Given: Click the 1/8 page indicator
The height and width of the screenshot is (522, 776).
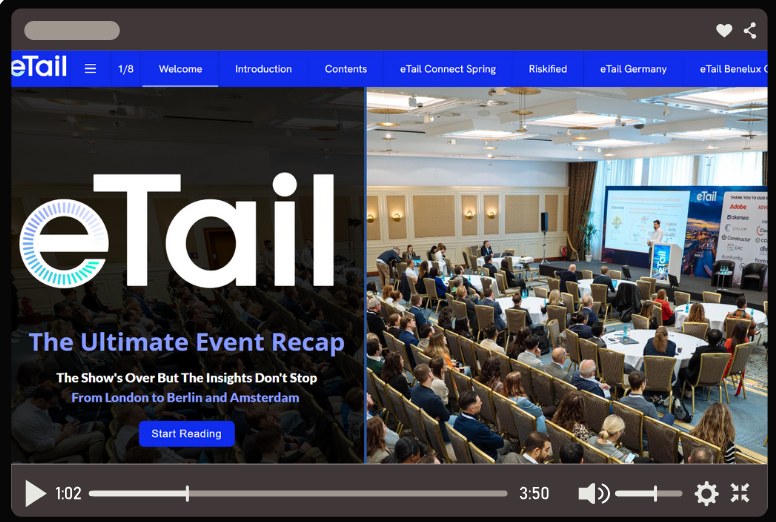Looking at the screenshot, I should pyautogui.click(x=126, y=69).
